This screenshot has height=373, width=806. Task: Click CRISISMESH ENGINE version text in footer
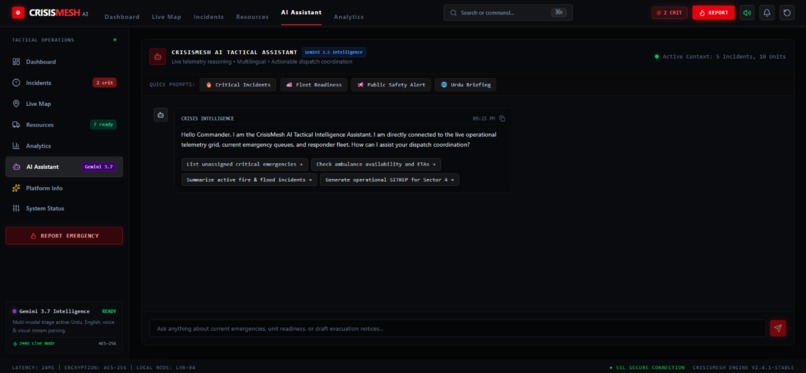743,367
